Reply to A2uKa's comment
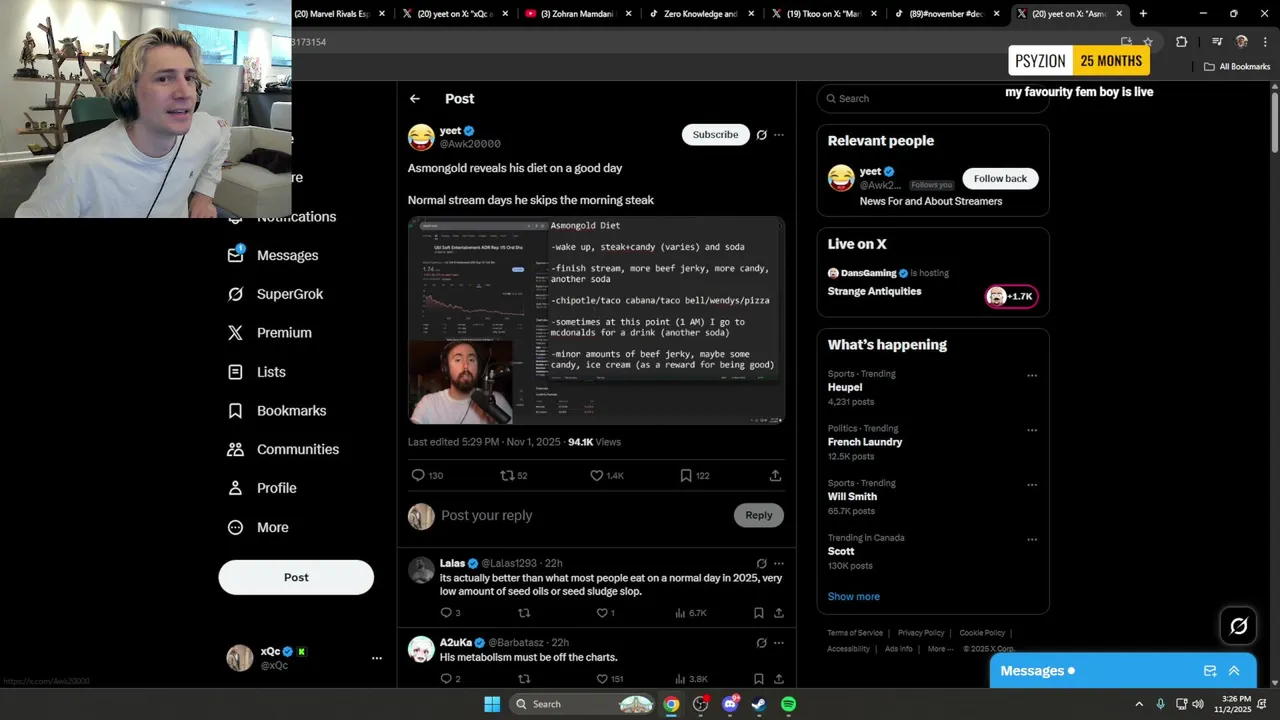The height and width of the screenshot is (720, 1280). click(446, 679)
